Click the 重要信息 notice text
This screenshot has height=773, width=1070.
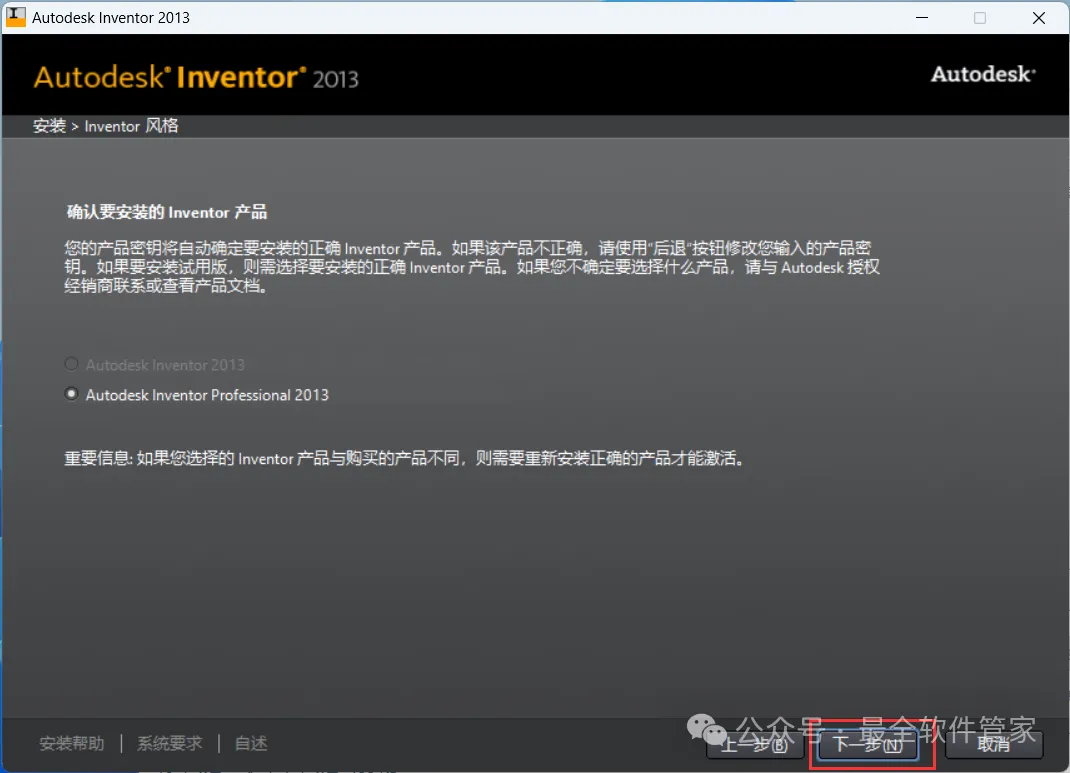(404, 458)
